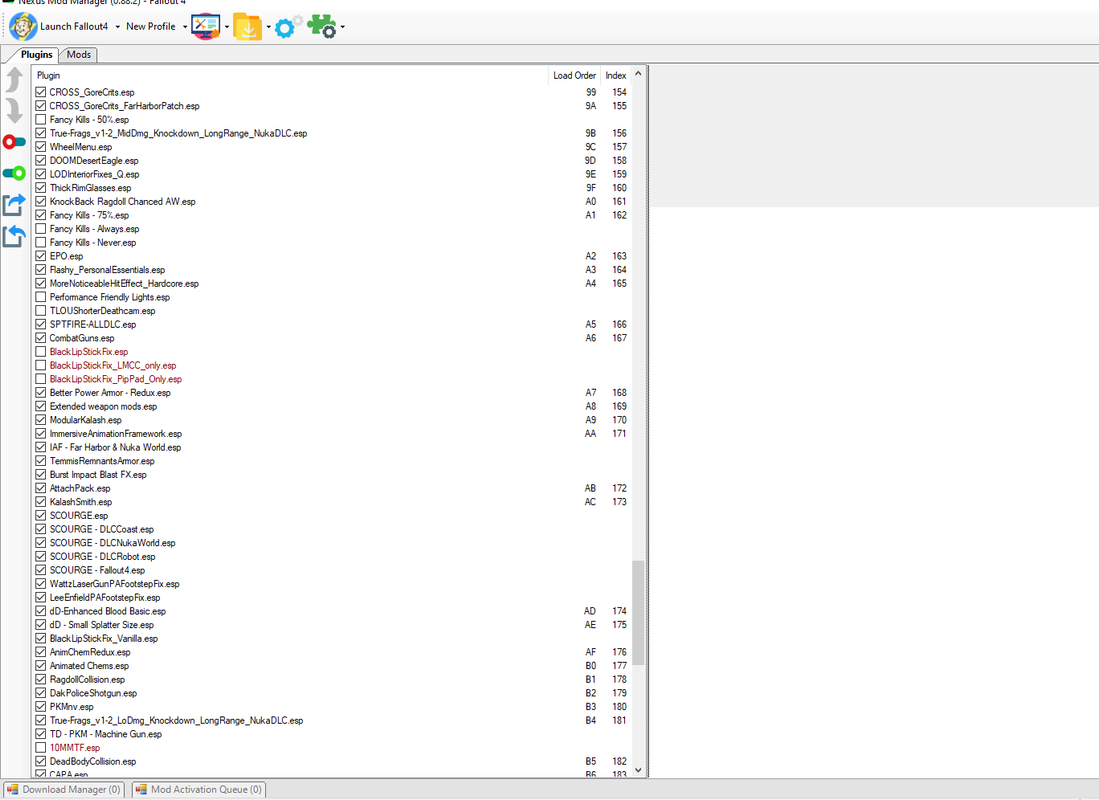
Task: Sort by the Load Order column header
Action: click(x=574, y=75)
